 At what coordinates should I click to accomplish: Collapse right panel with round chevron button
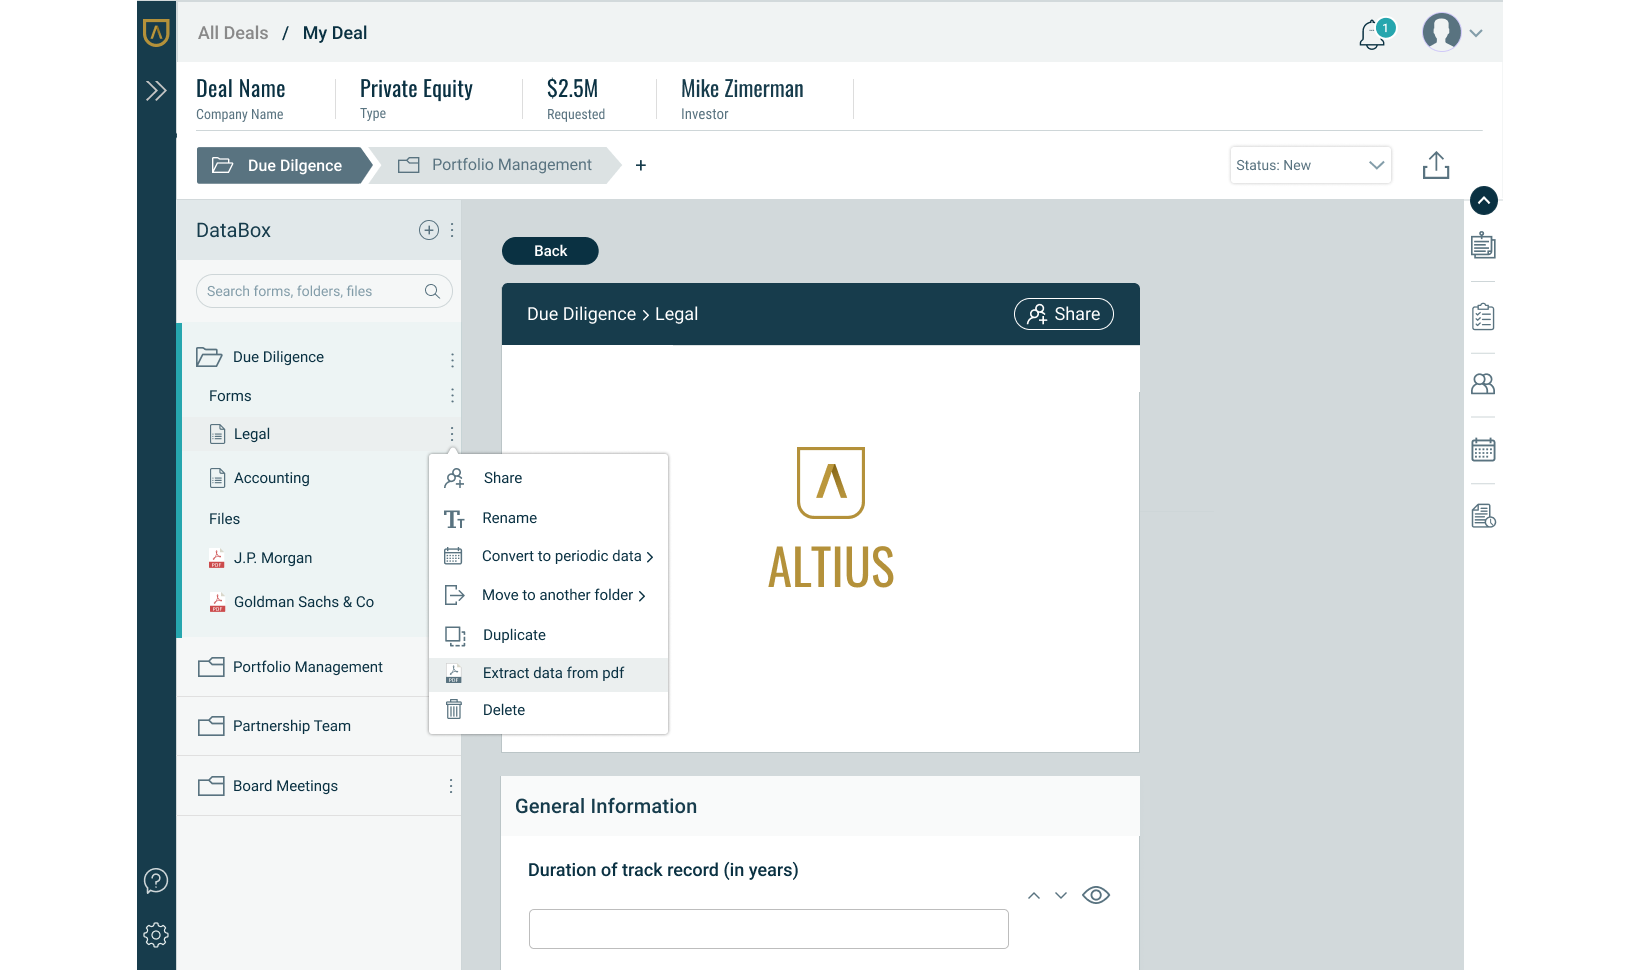(1484, 201)
